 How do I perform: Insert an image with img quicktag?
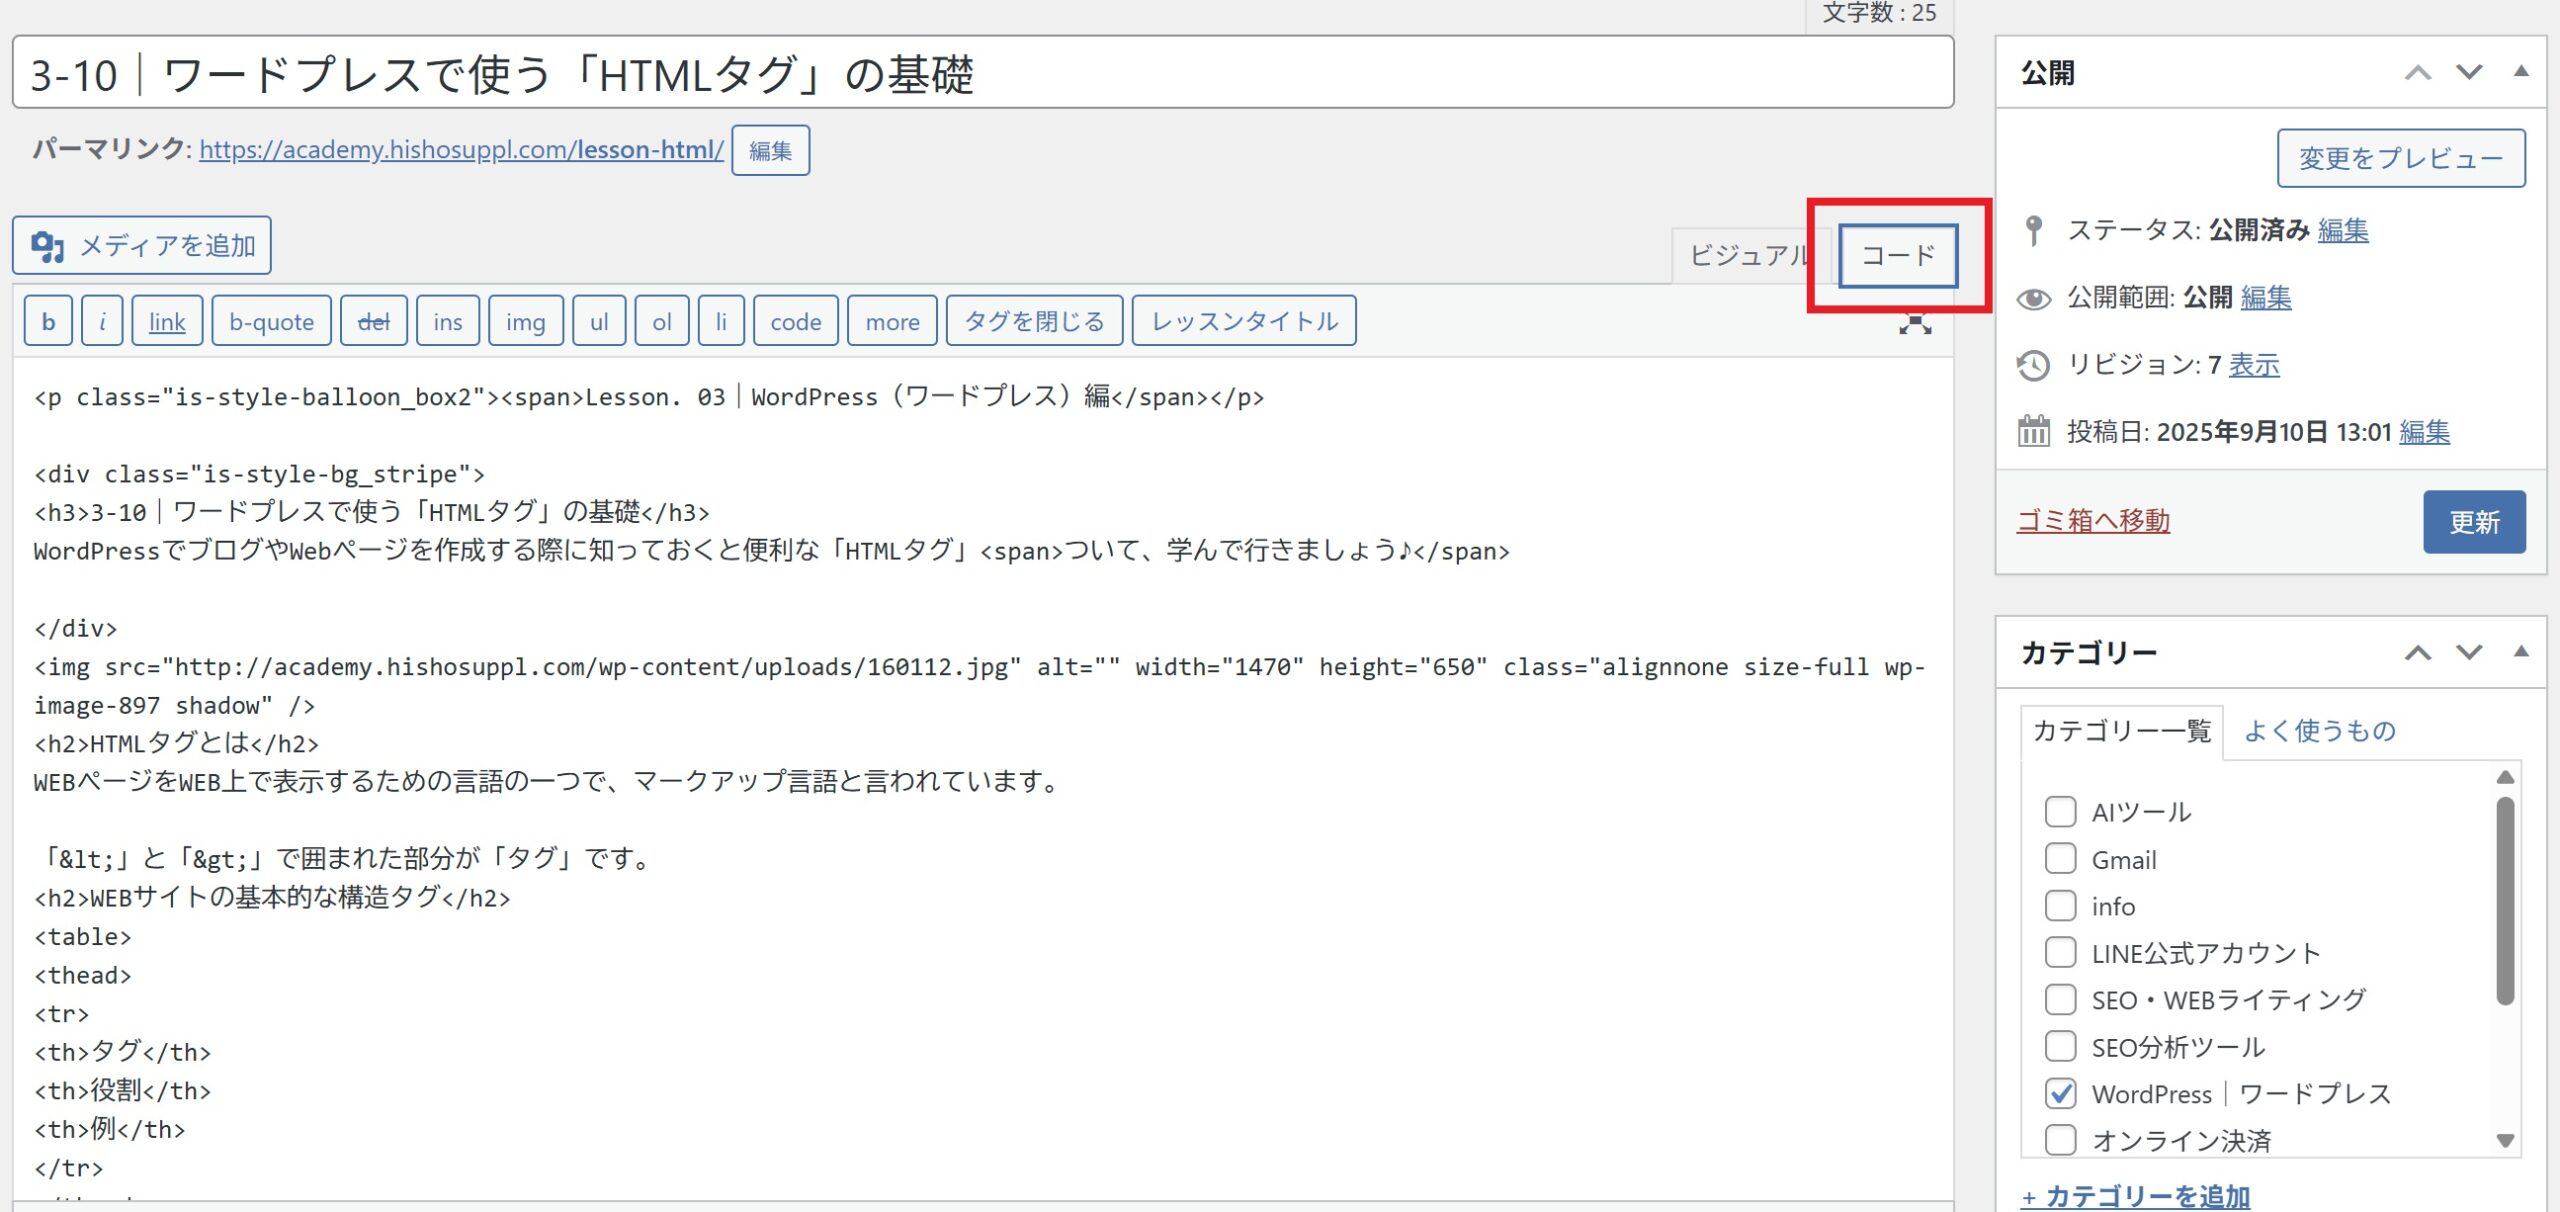tap(525, 321)
